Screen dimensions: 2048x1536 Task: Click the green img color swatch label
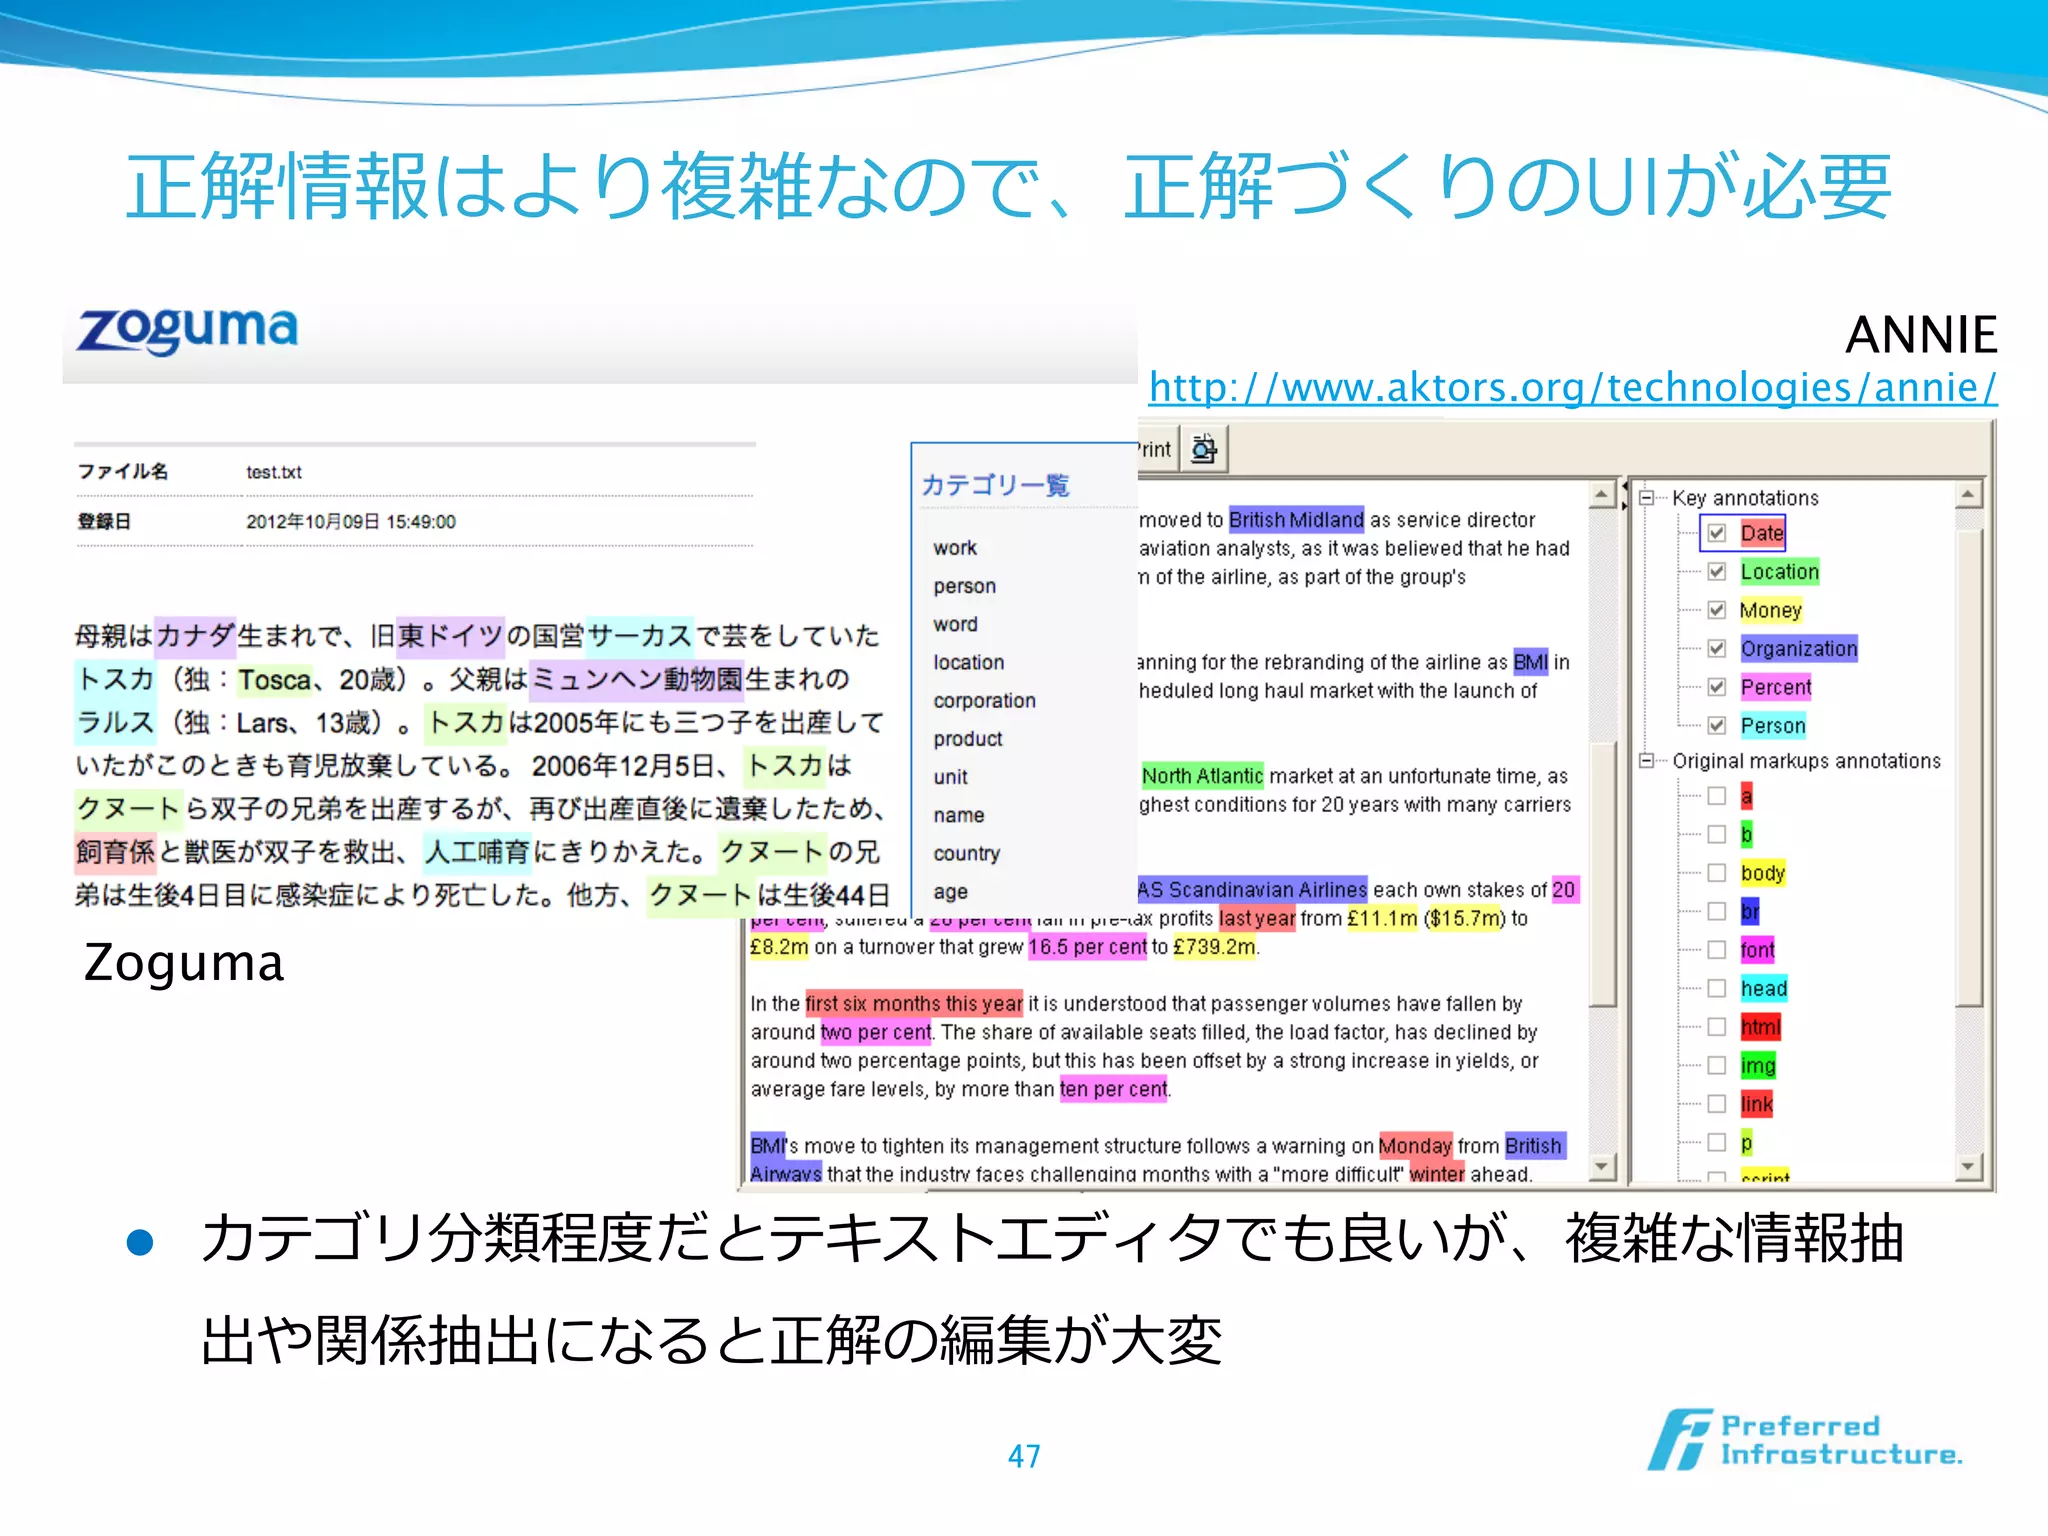pyautogui.click(x=1758, y=1065)
